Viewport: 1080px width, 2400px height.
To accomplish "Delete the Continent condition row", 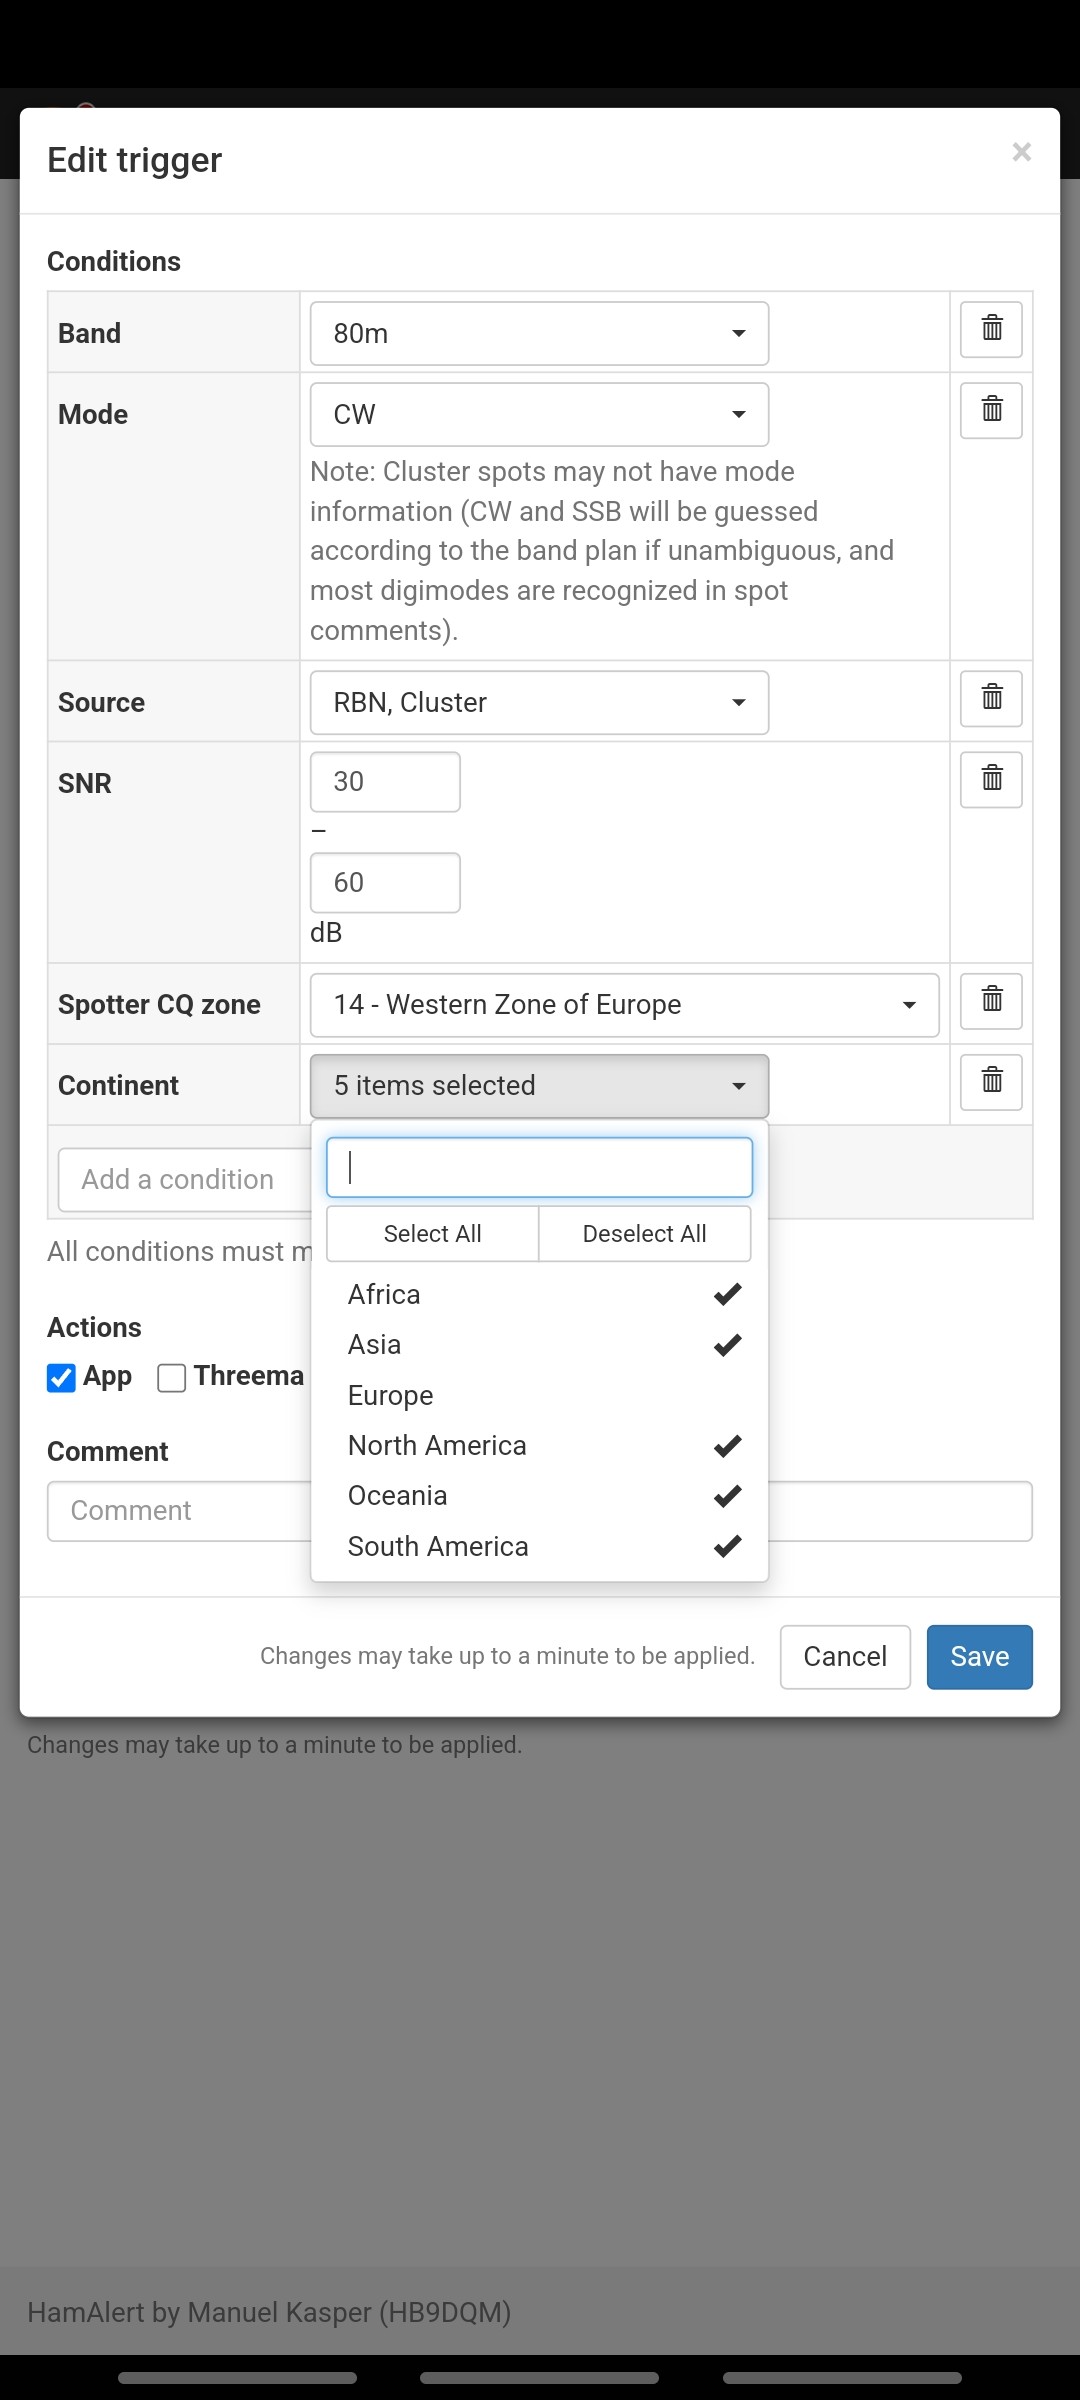I will [990, 1082].
